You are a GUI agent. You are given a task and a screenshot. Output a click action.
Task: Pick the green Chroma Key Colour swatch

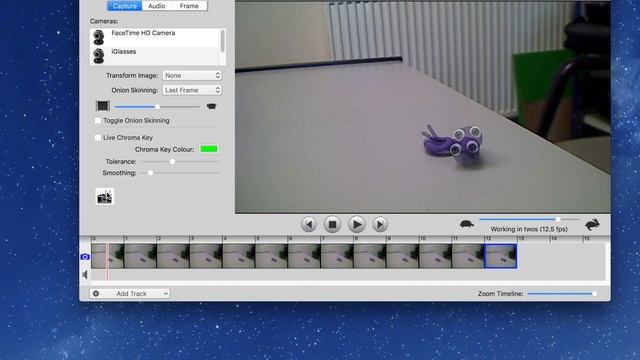tap(209, 149)
